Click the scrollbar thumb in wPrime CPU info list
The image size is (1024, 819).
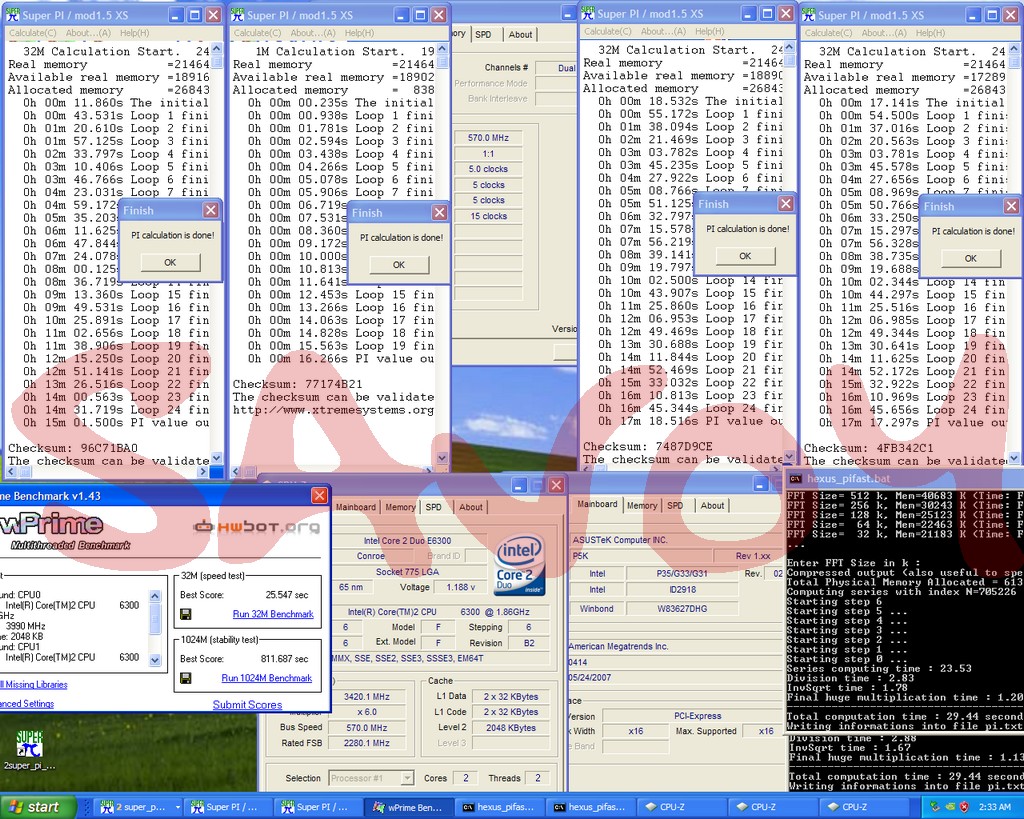155,617
